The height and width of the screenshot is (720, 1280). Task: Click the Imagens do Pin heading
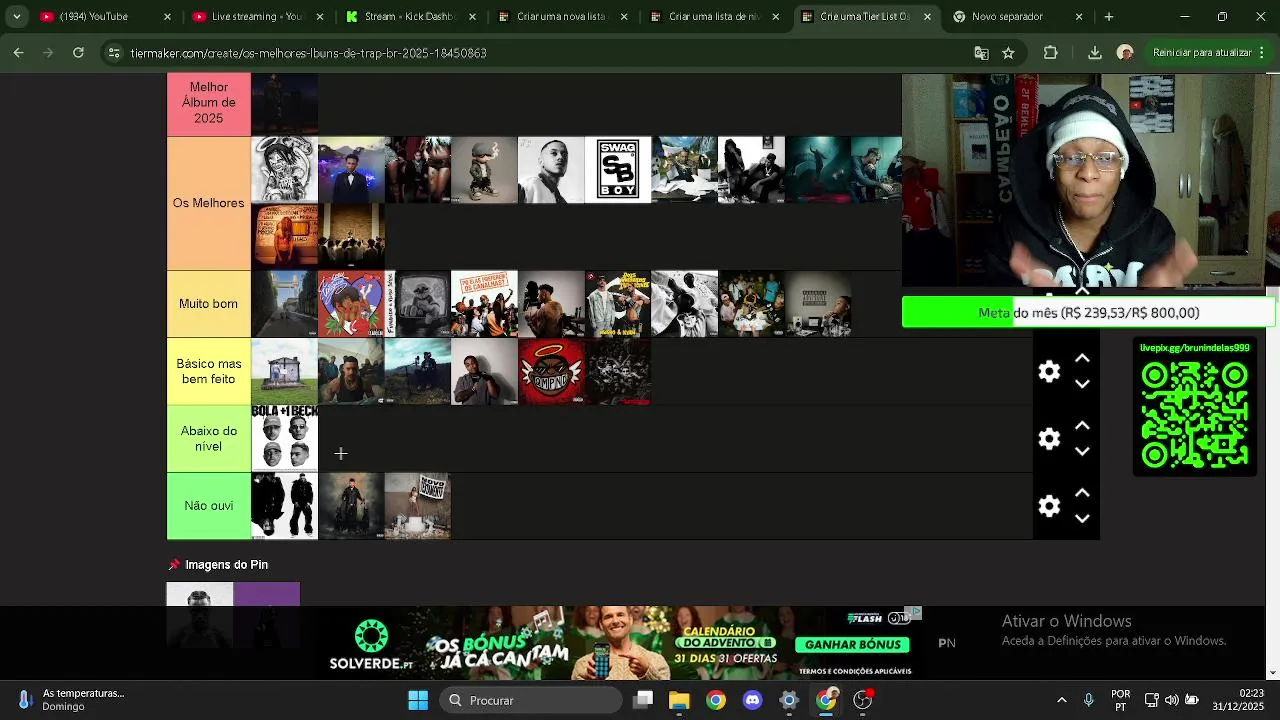[x=227, y=565]
